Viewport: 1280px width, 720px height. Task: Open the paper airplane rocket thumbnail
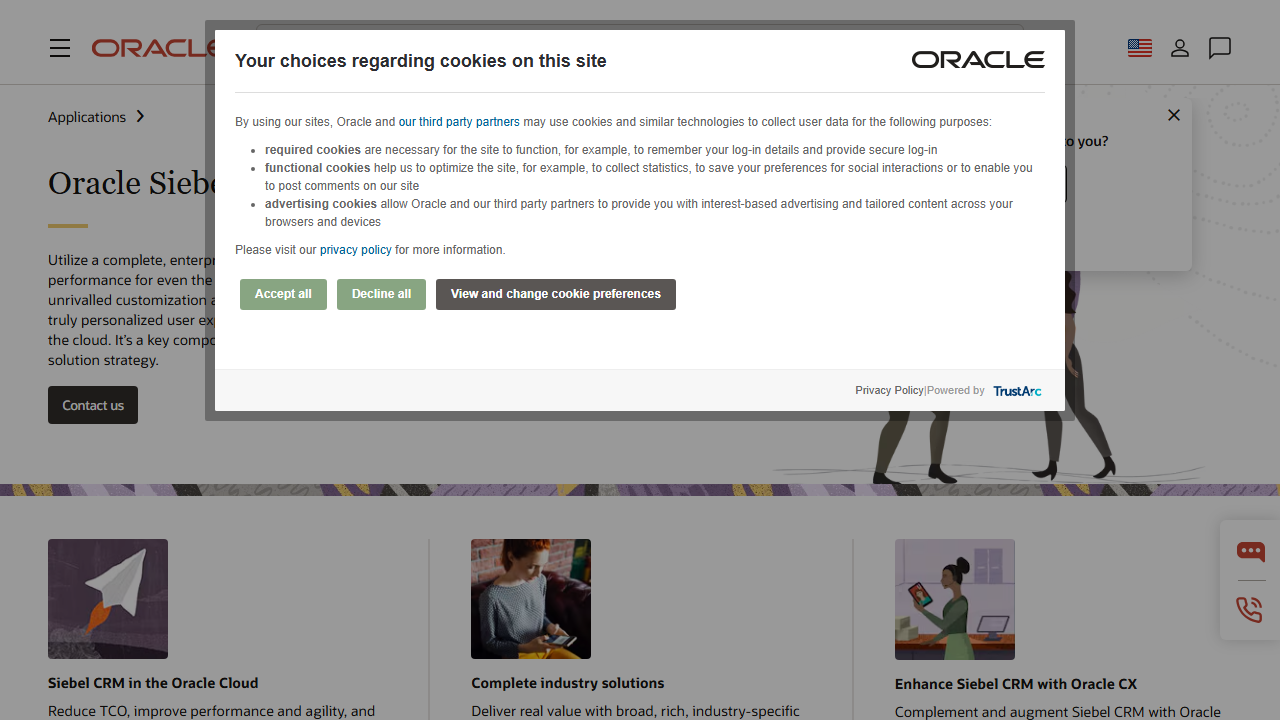point(108,599)
